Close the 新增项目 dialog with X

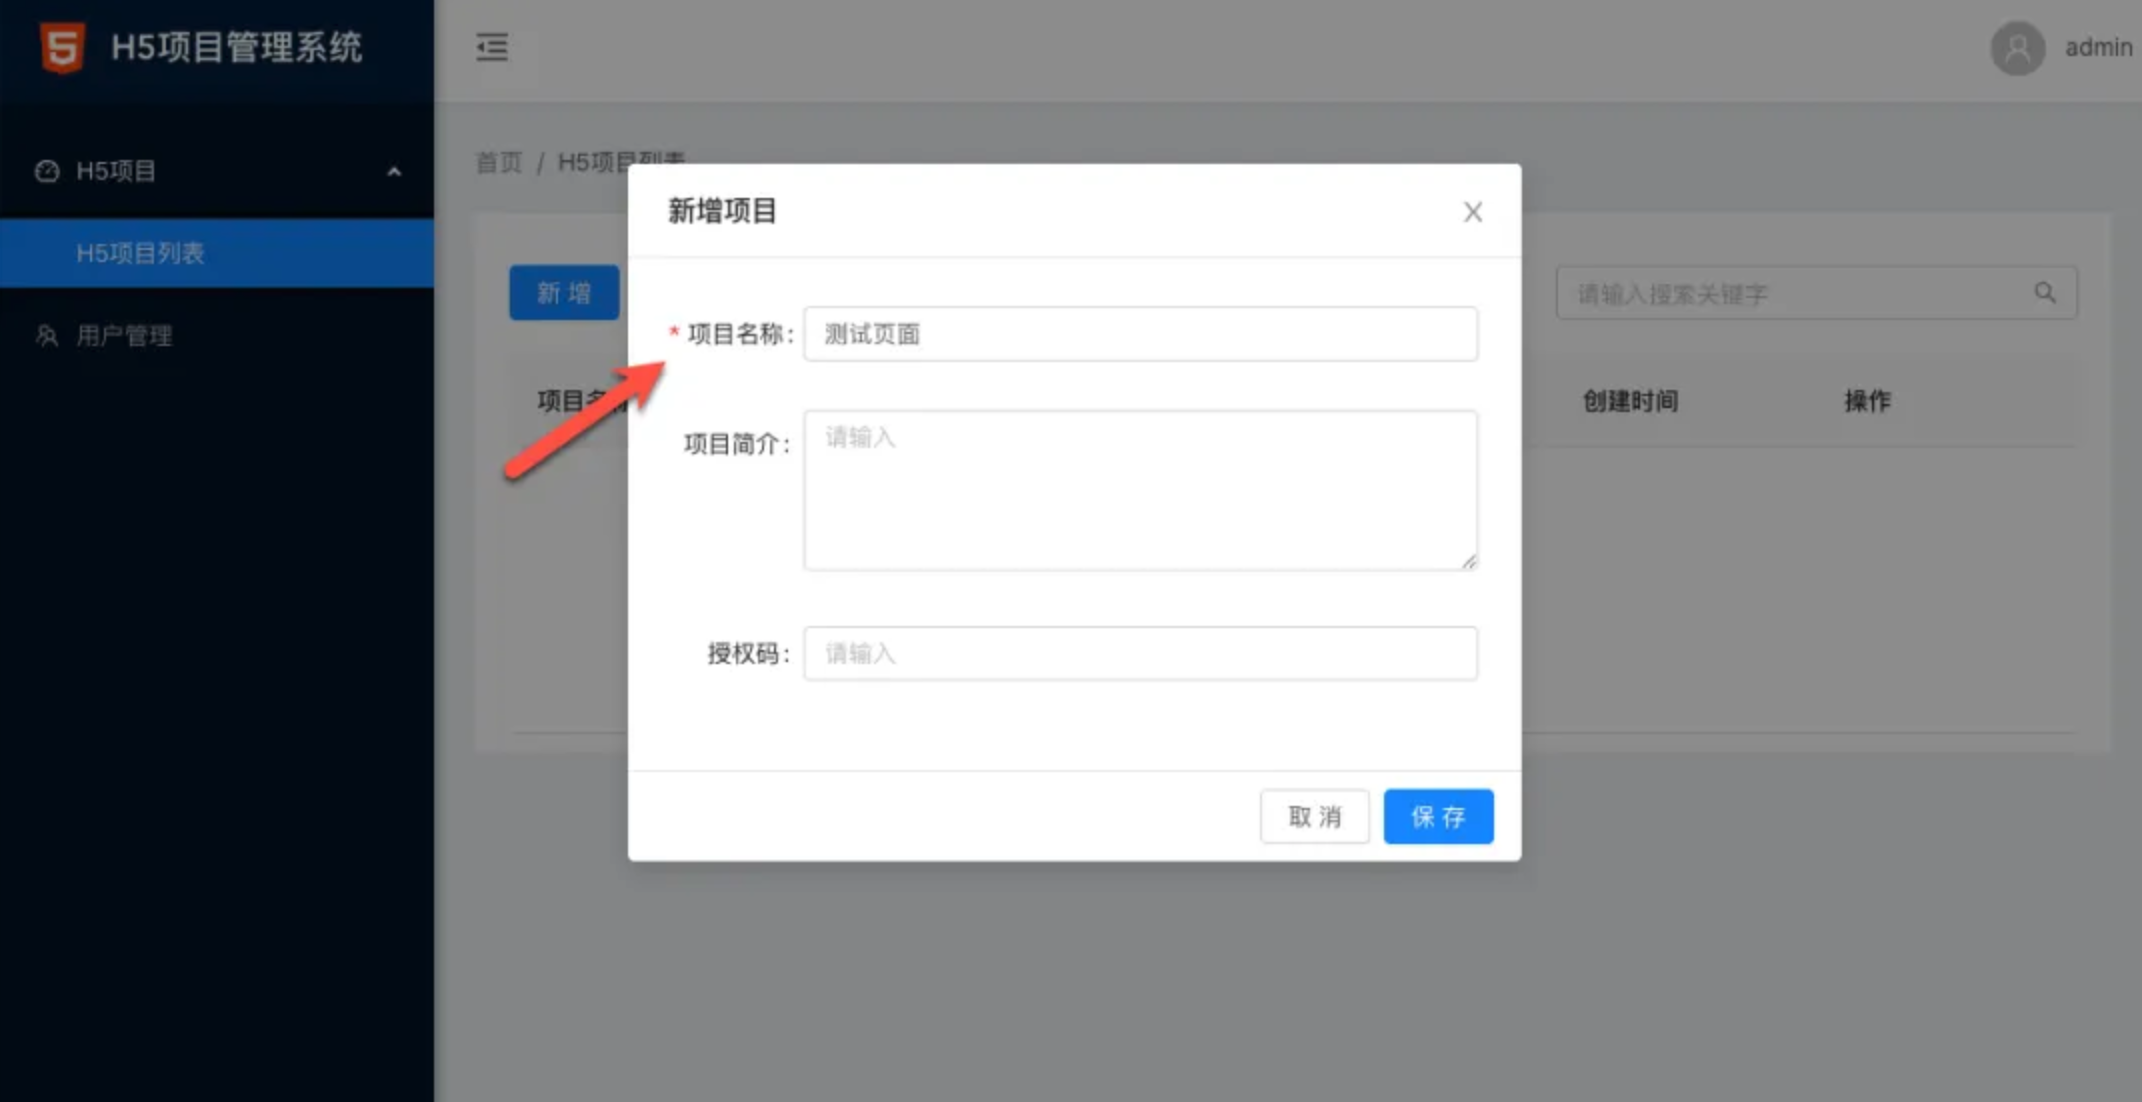click(x=1472, y=212)
